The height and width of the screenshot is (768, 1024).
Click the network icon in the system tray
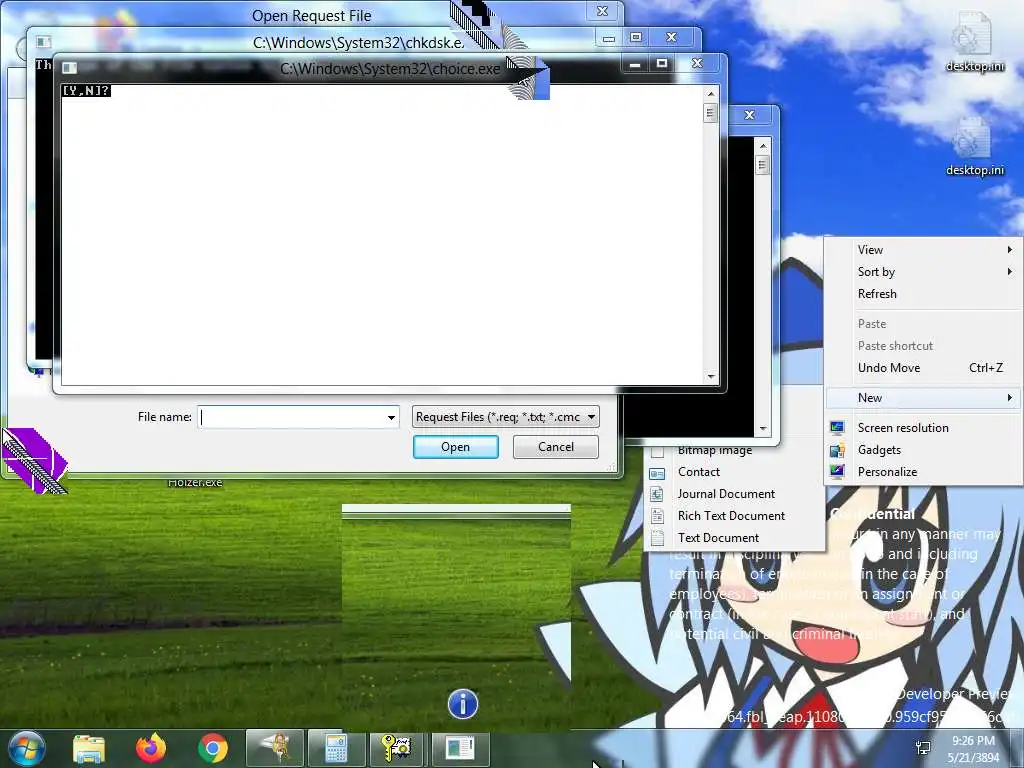923,748
